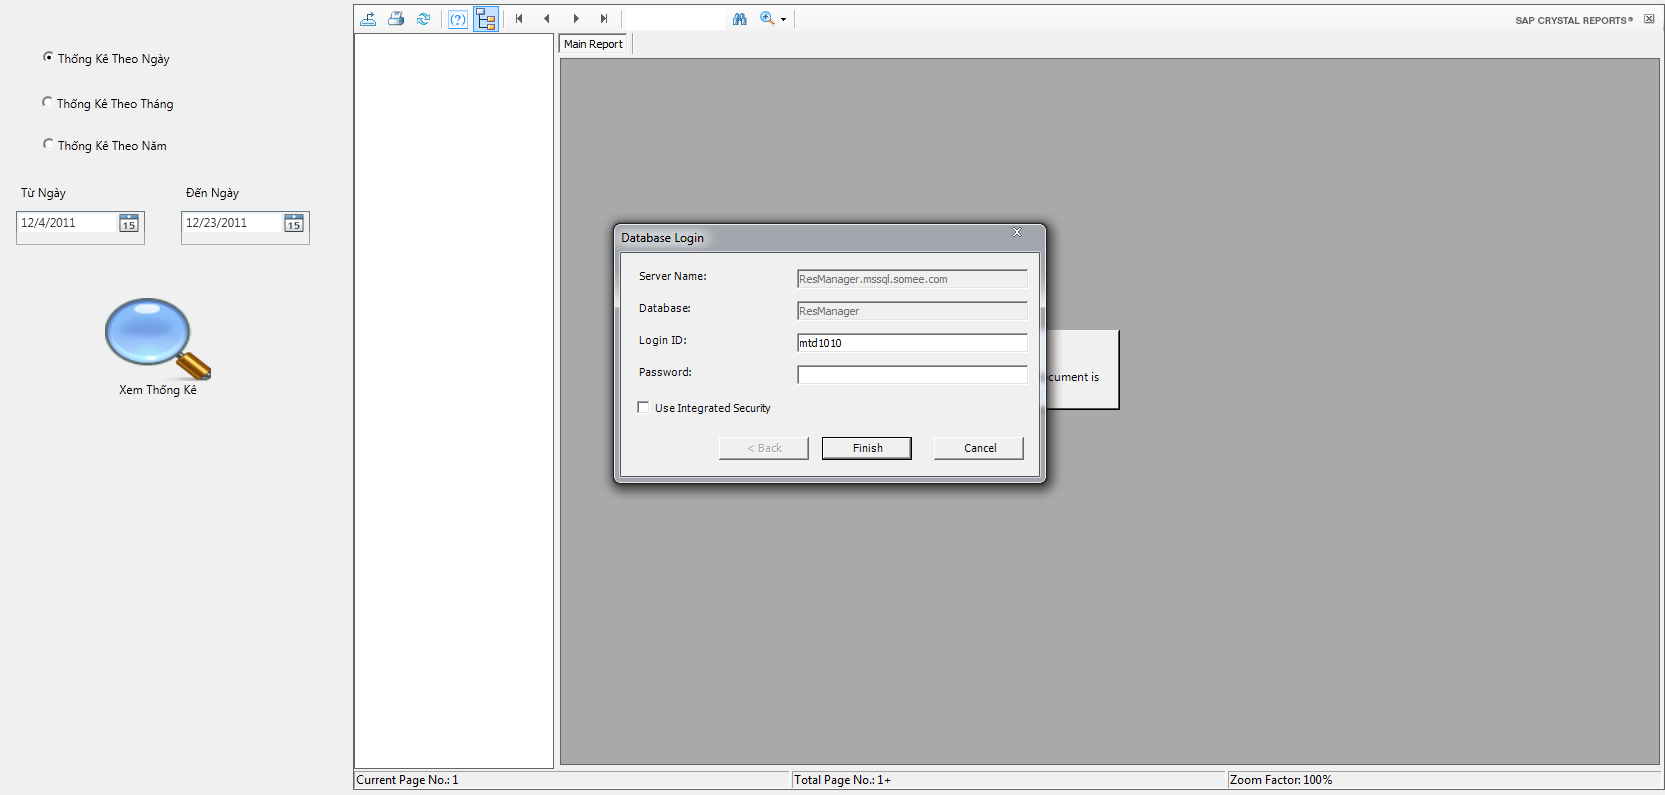Click the Xem Thống Kê magnifier icon
Screen dimensions: 1665x795
point(157,339)
